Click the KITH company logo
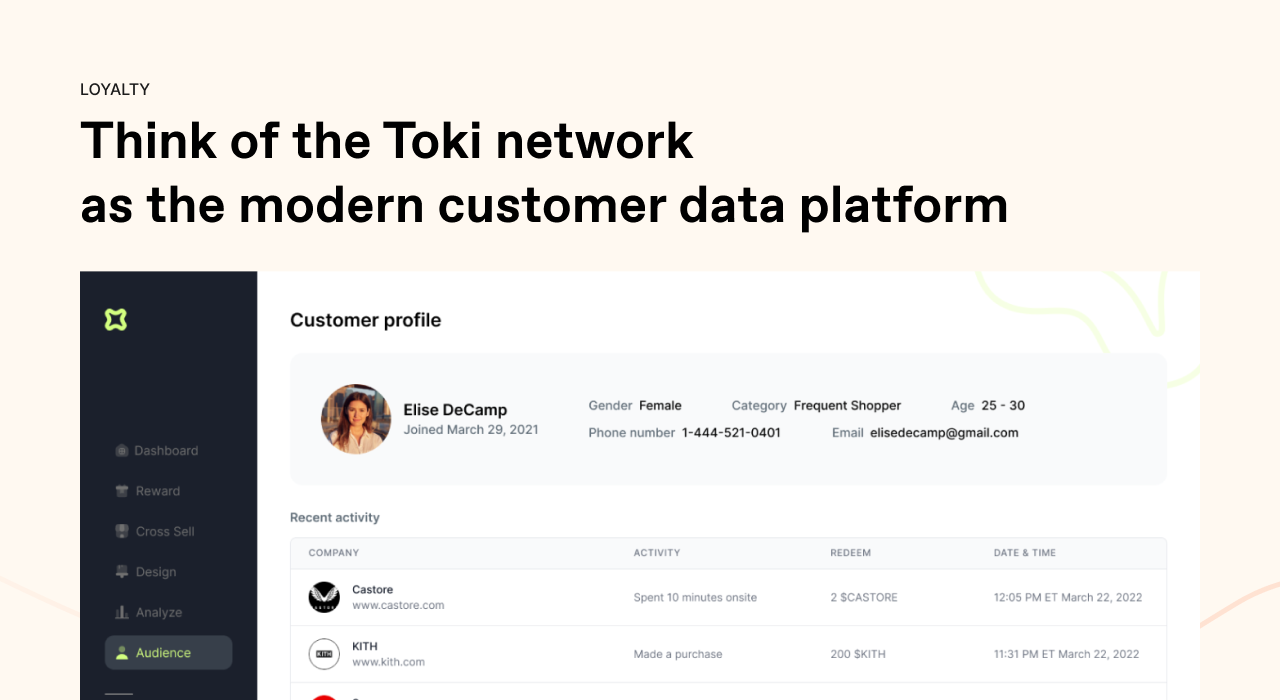1280x700 pixels. click(324, 654)
